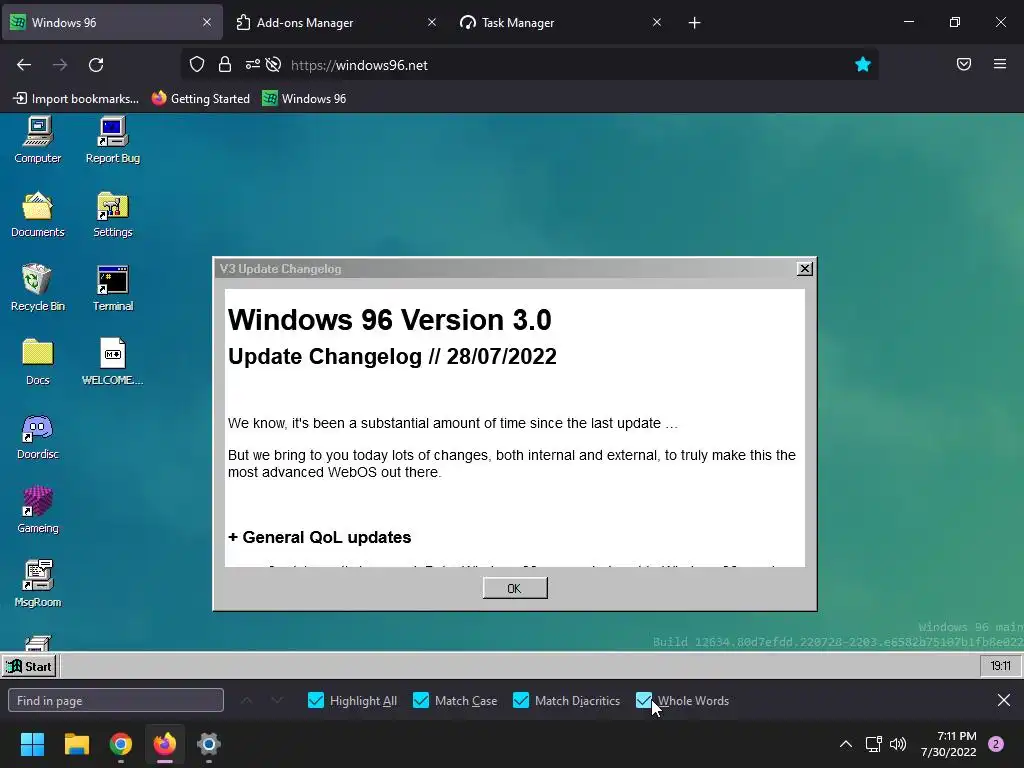Click the blocked autoplay icon in the address bar
Screen dimensions: 1024x768
pos(274,65)
